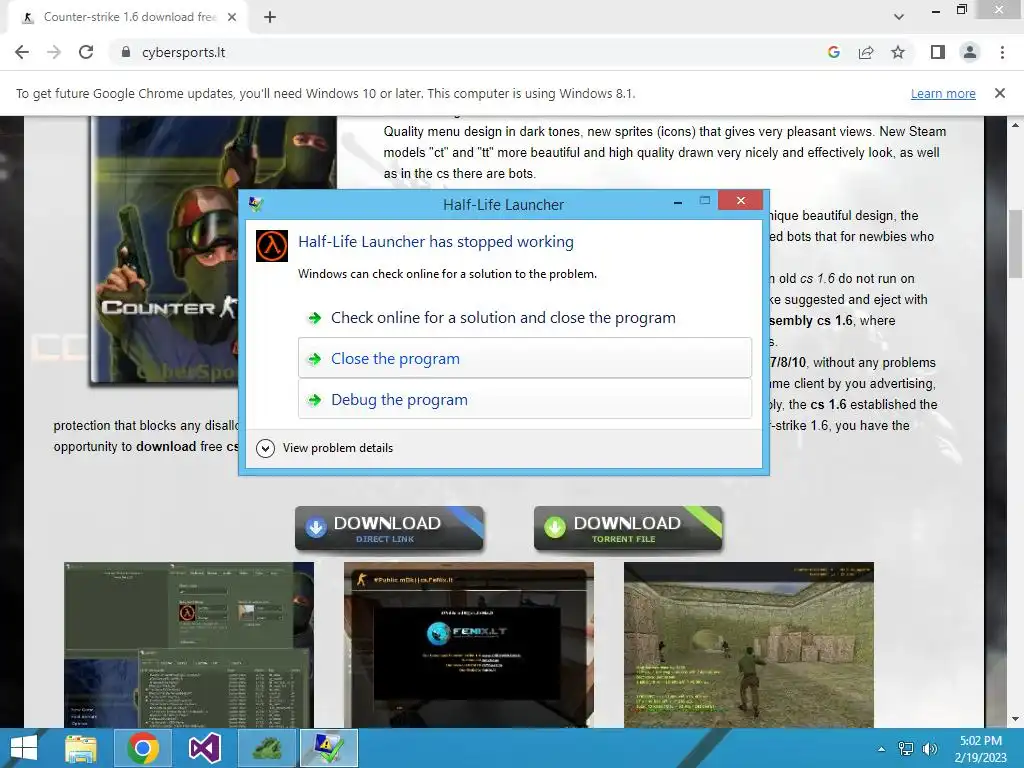Screen dimensions: 1024x768
Task: Bookmark this page with the star icon
Action: click(898, 52)
